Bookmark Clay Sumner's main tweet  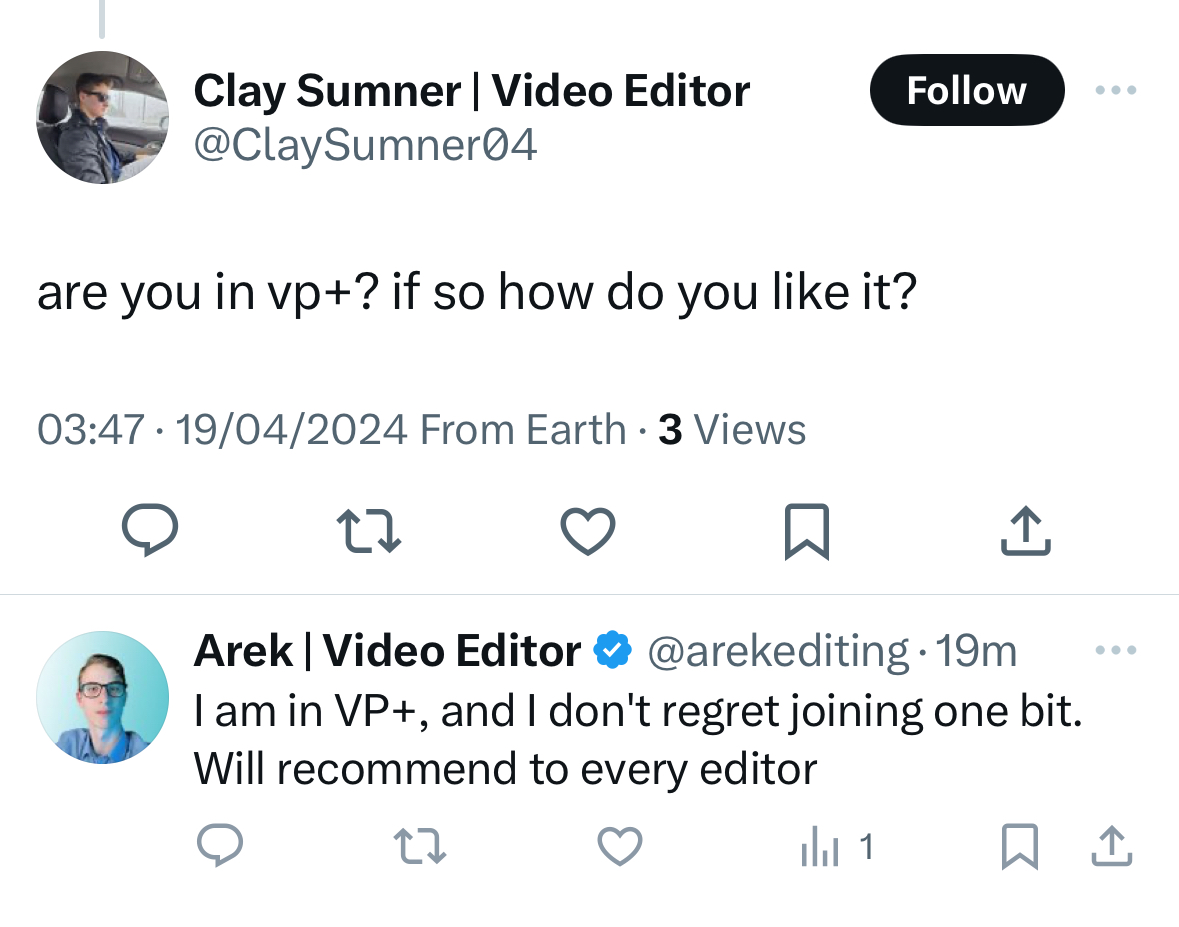[x=806, y=531]
